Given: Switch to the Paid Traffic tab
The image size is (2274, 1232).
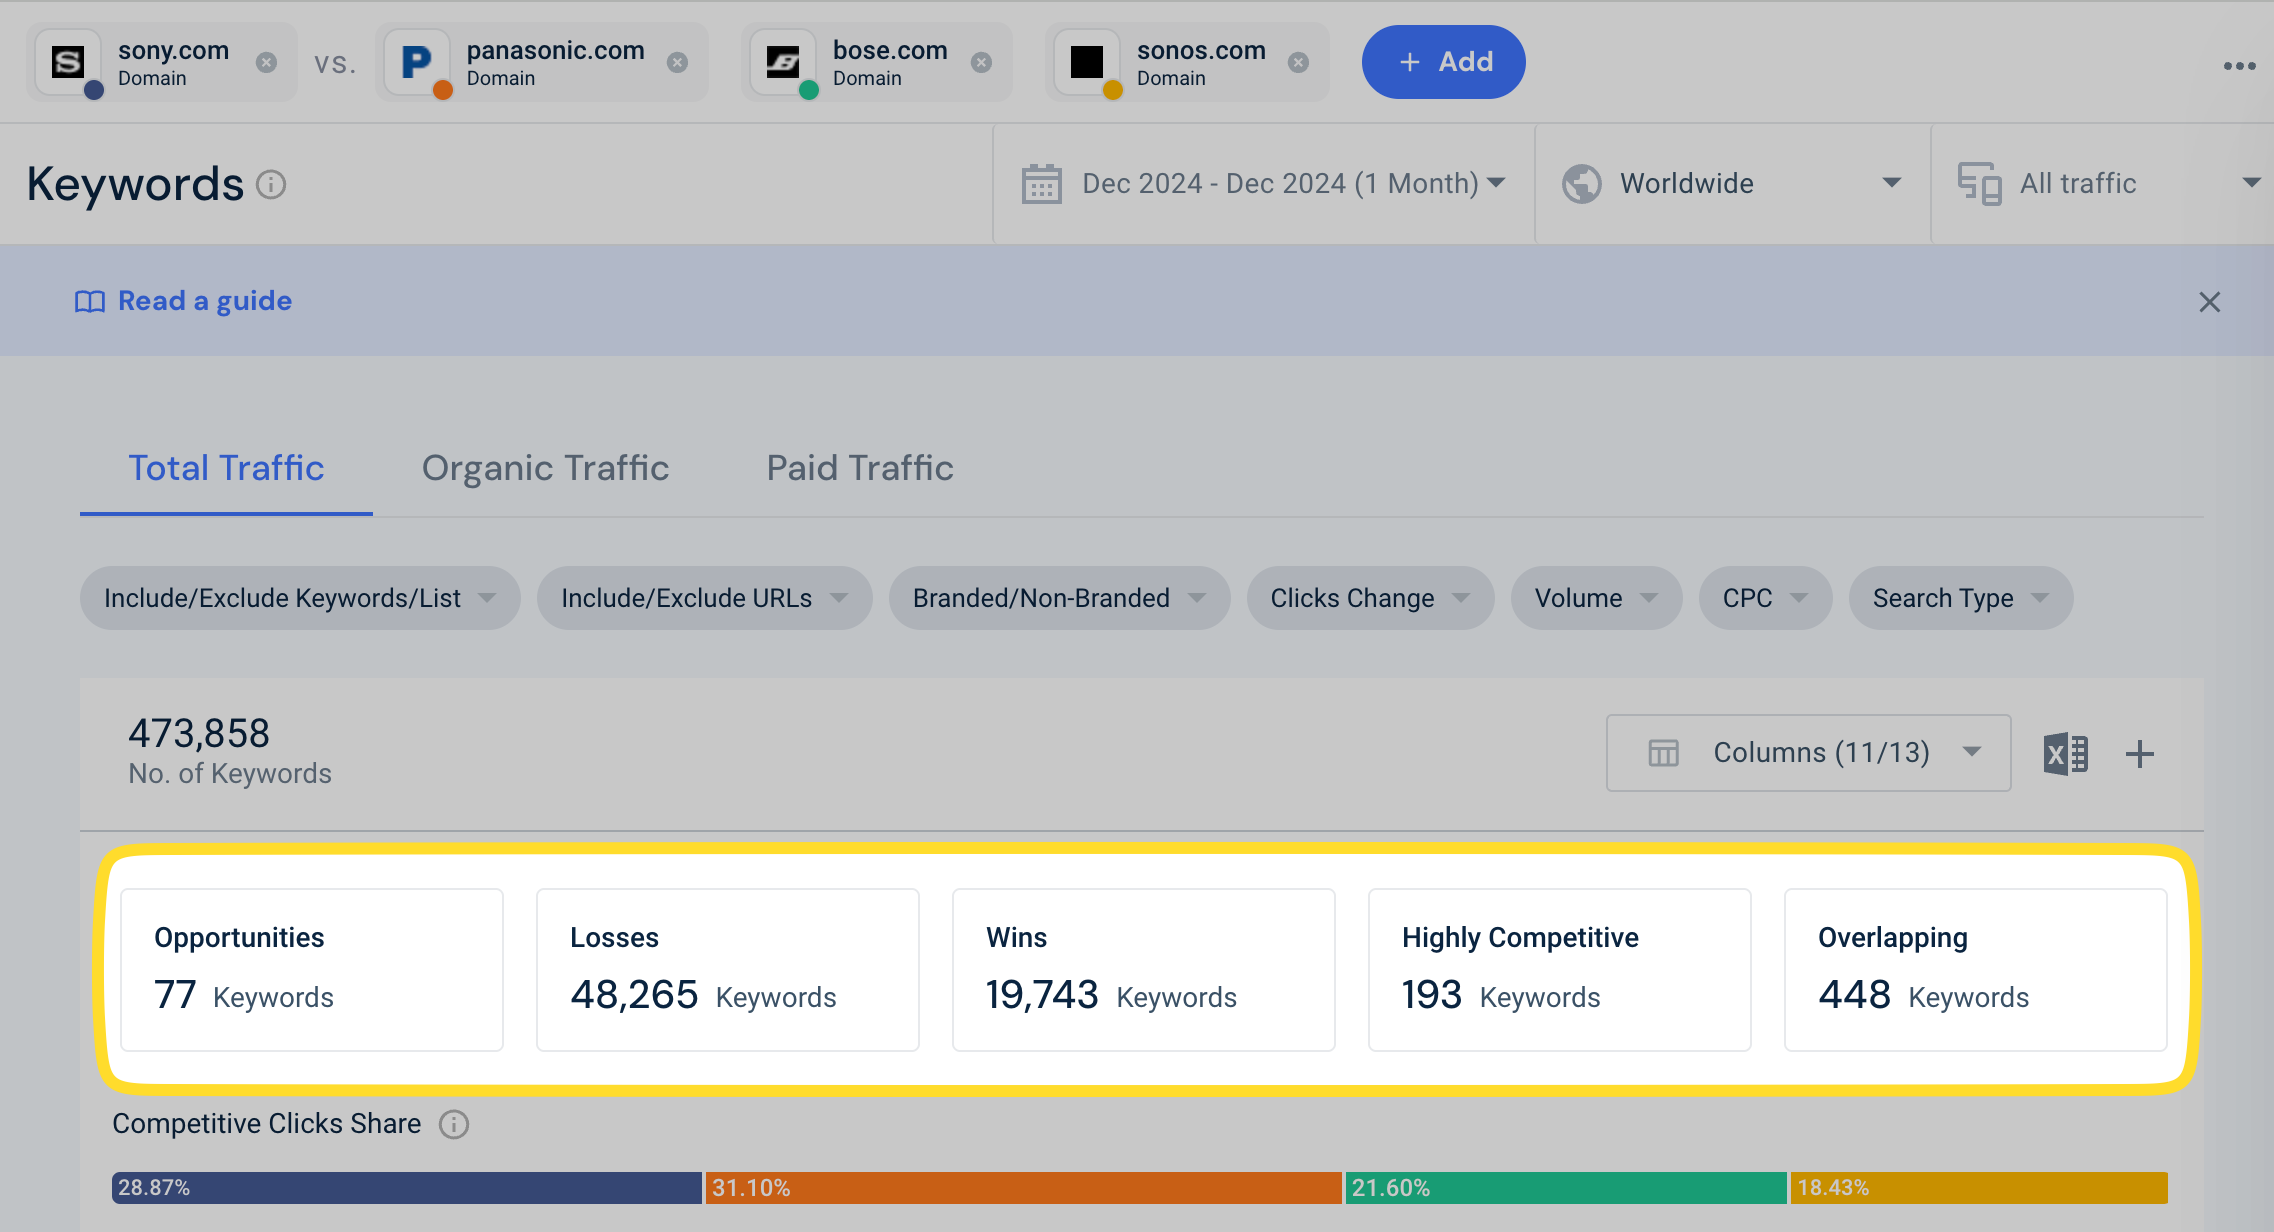Looking at the screenshot, I should [860, 468].
